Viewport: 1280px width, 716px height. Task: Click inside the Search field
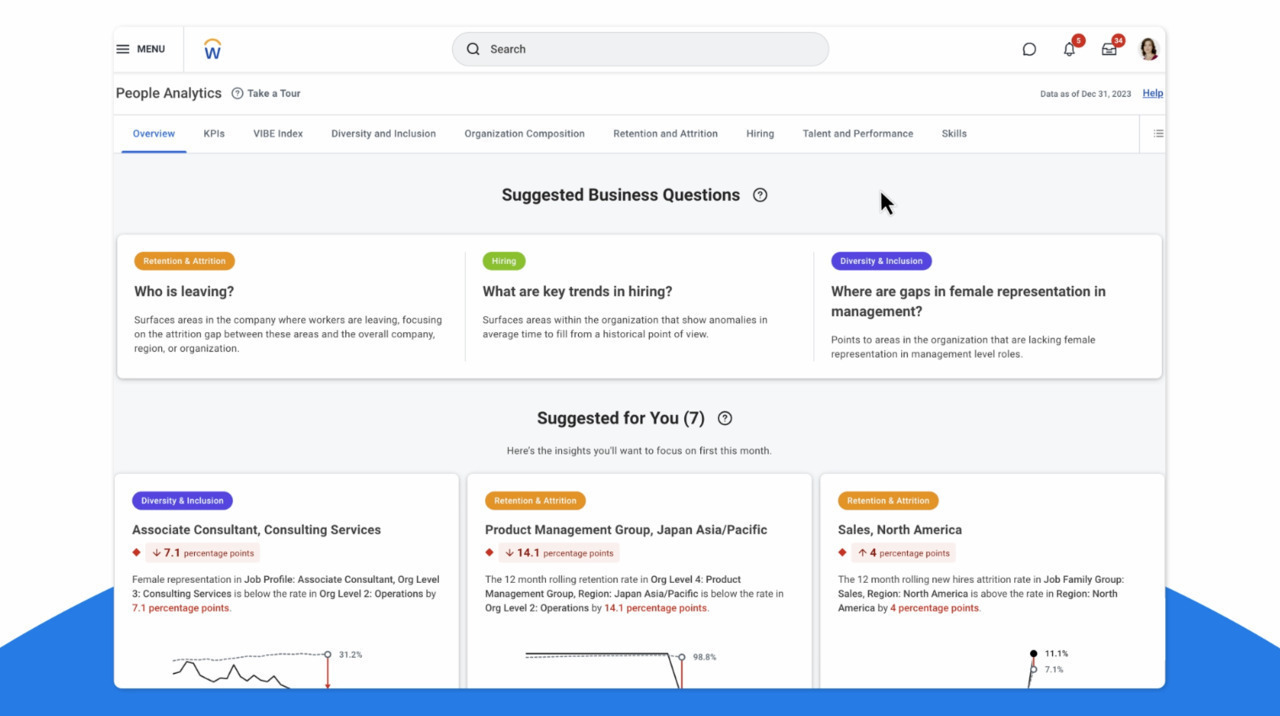click(x=640, y=49)
